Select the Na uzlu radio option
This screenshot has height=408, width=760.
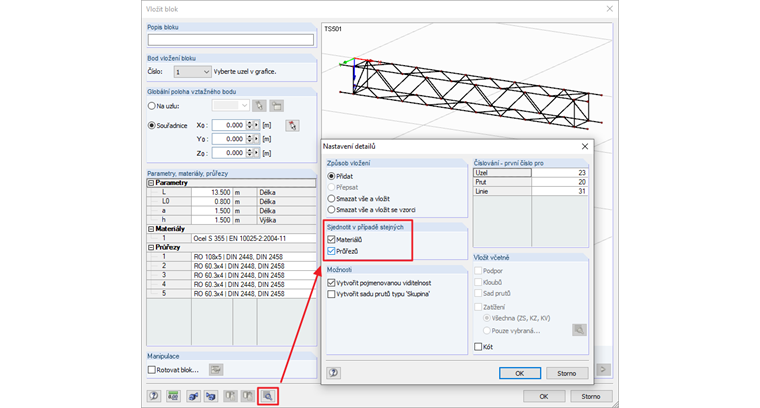click(x=152, y=106)
